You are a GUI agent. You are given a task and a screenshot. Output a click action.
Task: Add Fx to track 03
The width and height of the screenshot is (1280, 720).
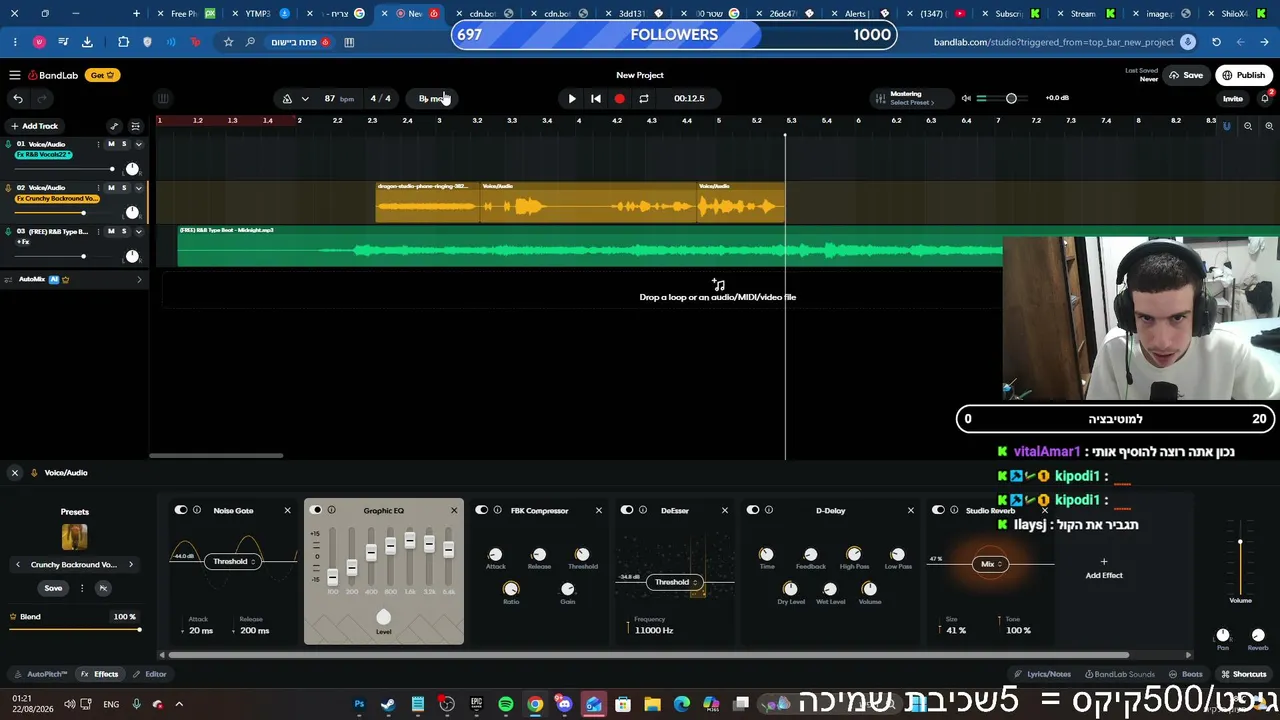23,242
